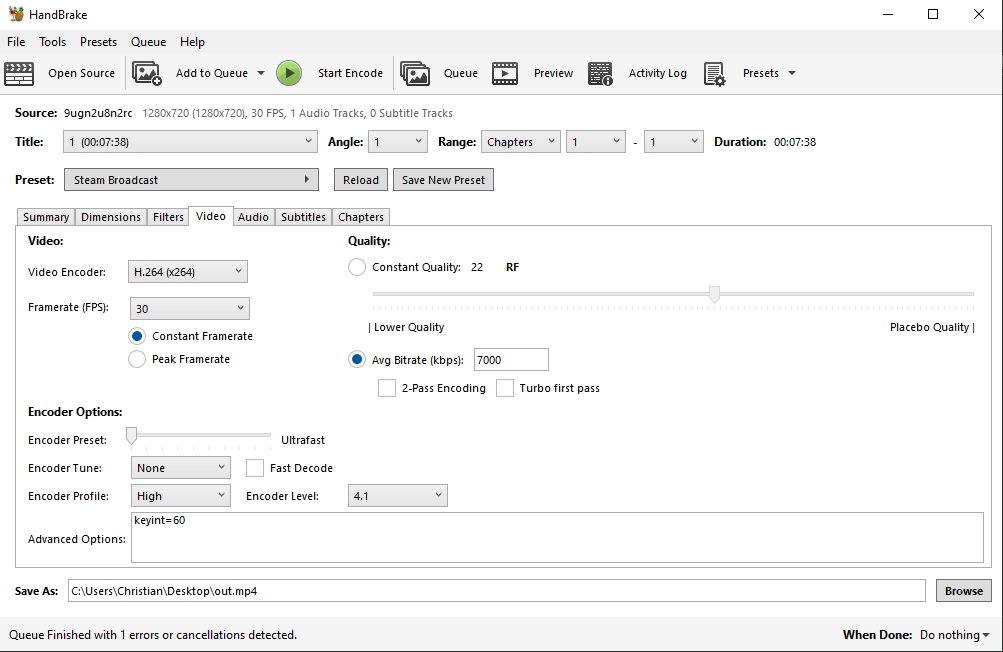Open the Presets menu in menu bar
Image resolution: width=1003 pixels, height=652 pixels.
99,42
